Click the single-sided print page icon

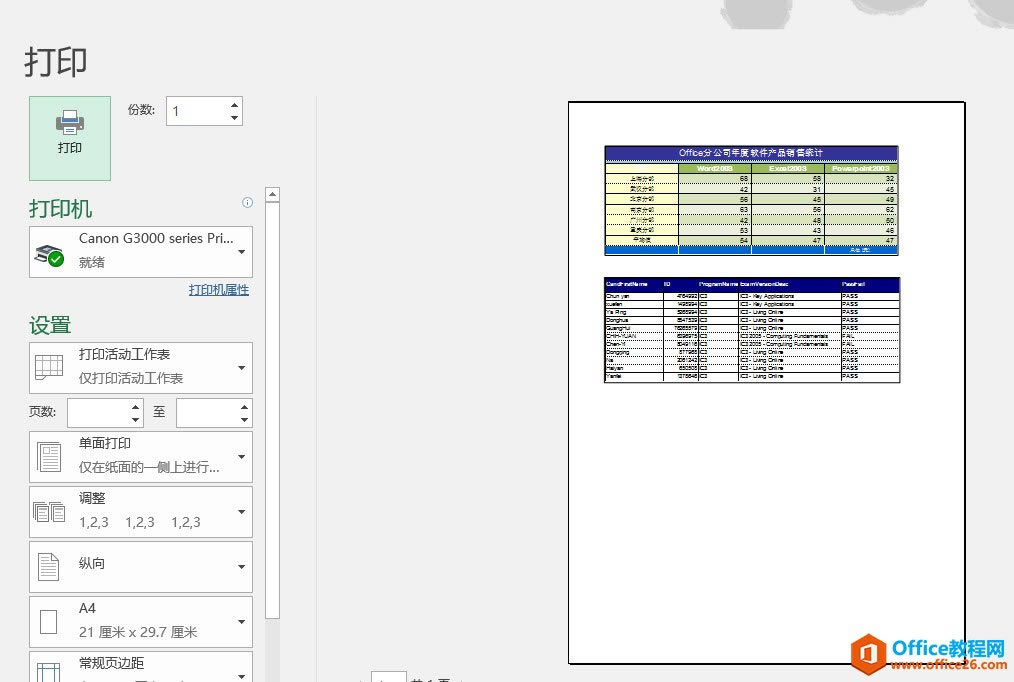pyautogui.click(x=49, y=457)
